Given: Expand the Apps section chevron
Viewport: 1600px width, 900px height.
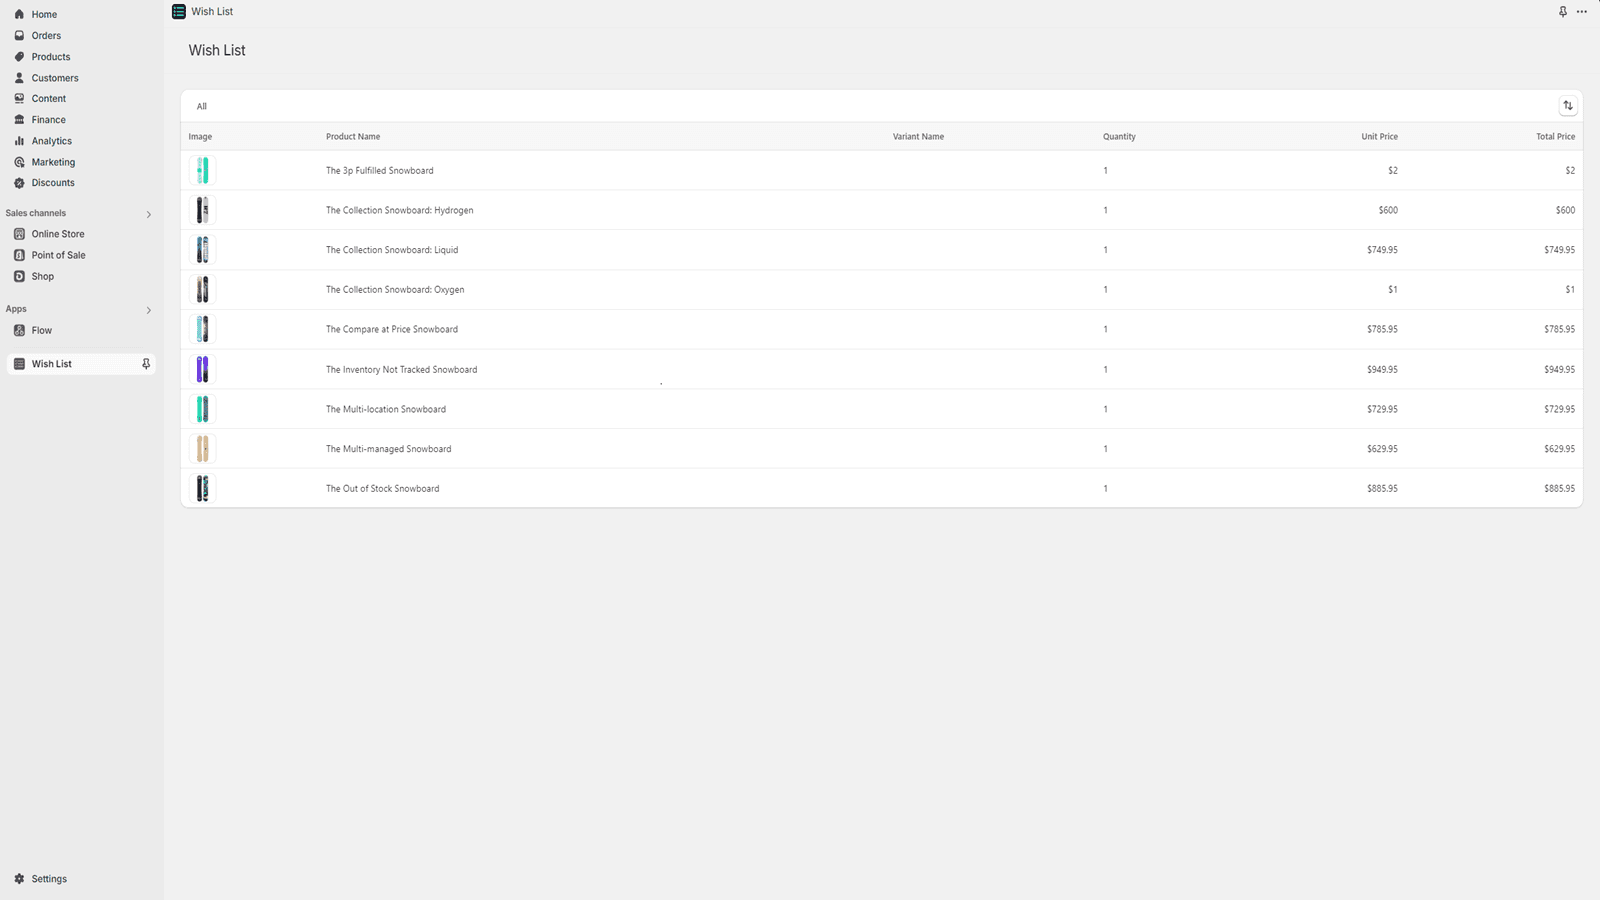Looking at the screenshot, I should (148, 309).
